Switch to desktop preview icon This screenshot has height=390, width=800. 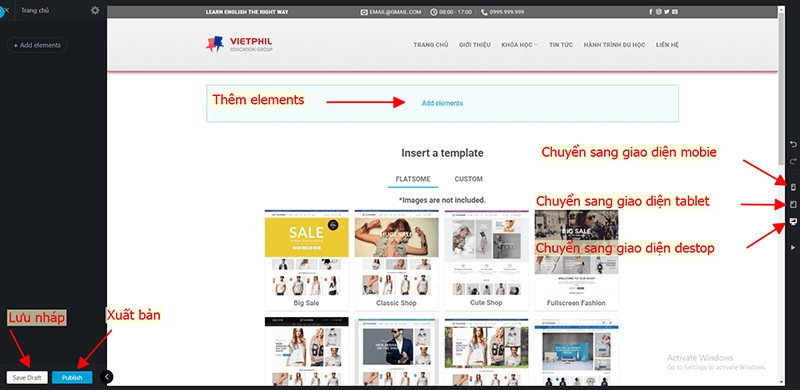coord(793,221)
